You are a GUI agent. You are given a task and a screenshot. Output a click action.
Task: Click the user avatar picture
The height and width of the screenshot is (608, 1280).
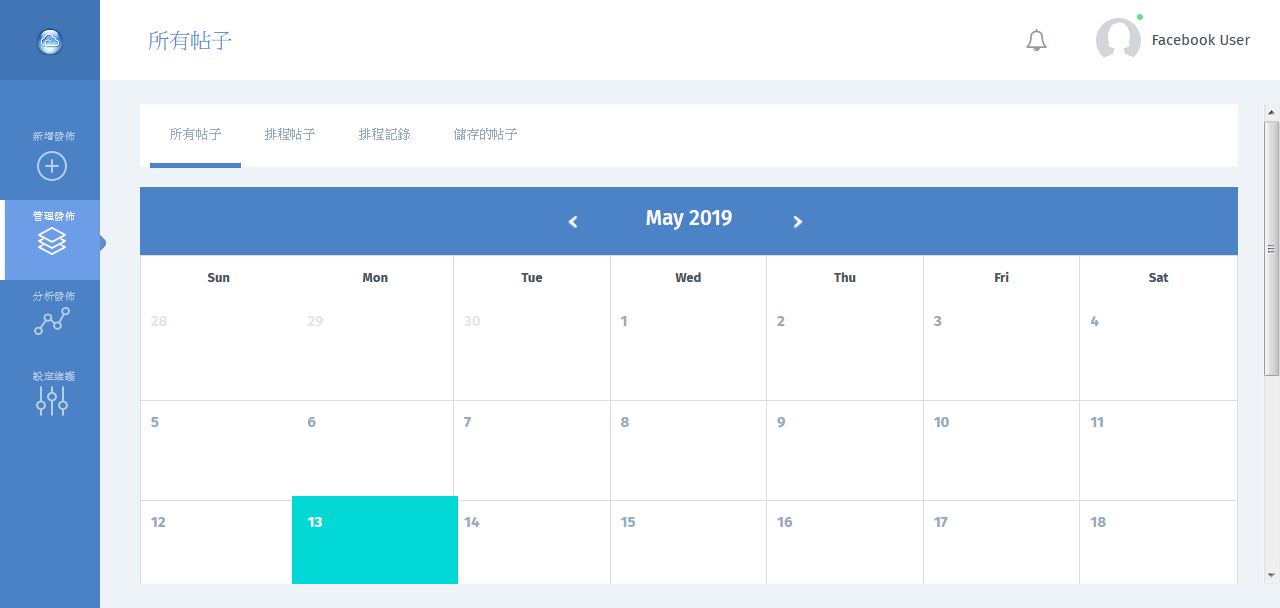tap(1118, 40)
